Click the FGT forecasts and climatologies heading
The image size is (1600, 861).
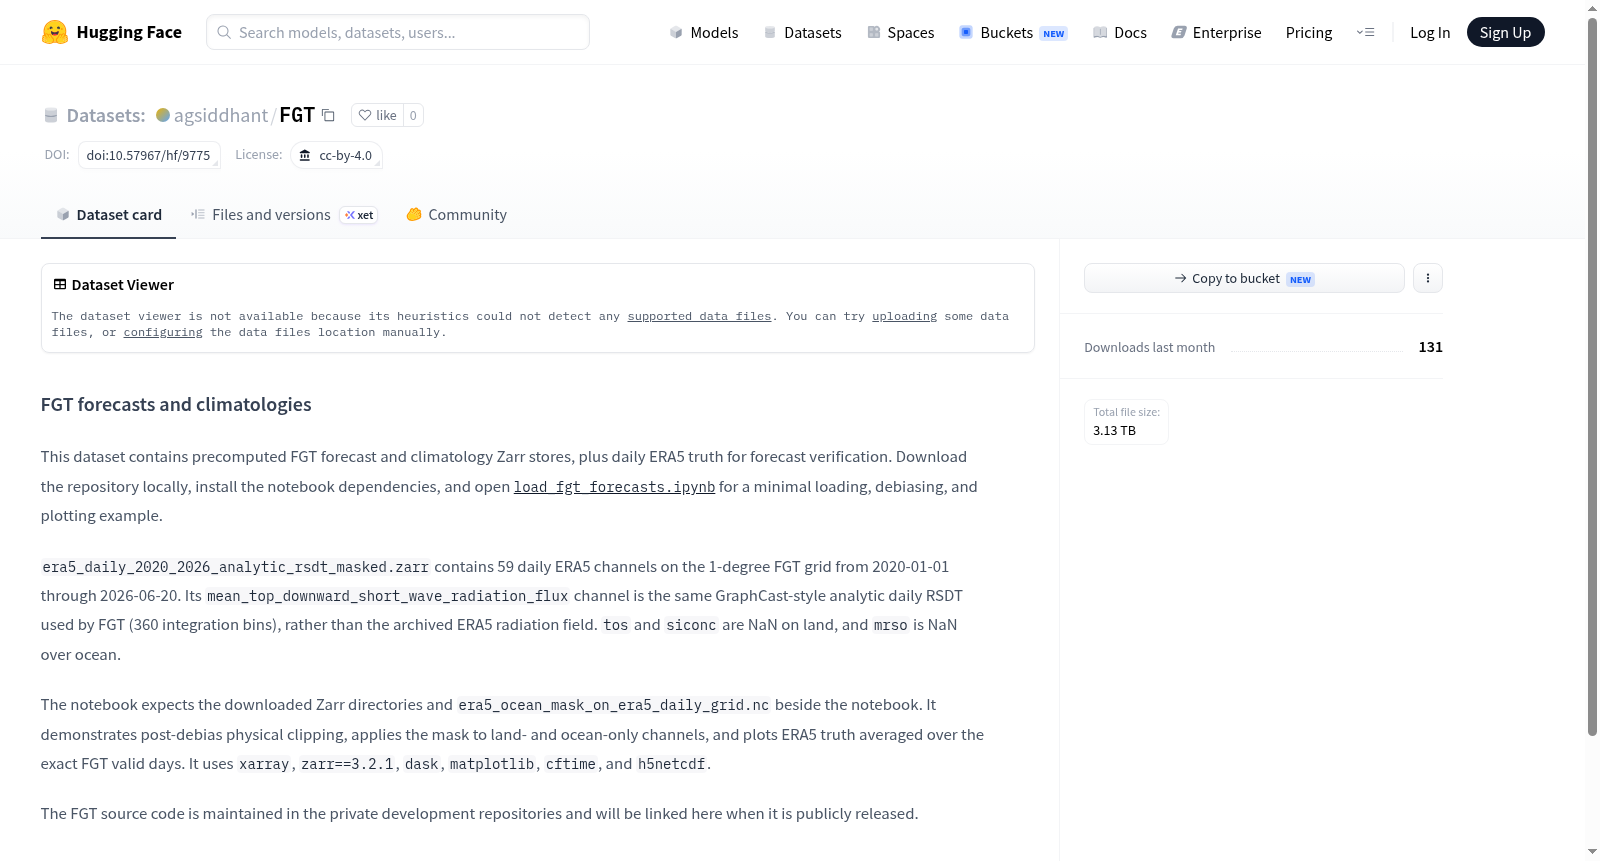click(176, 404)
